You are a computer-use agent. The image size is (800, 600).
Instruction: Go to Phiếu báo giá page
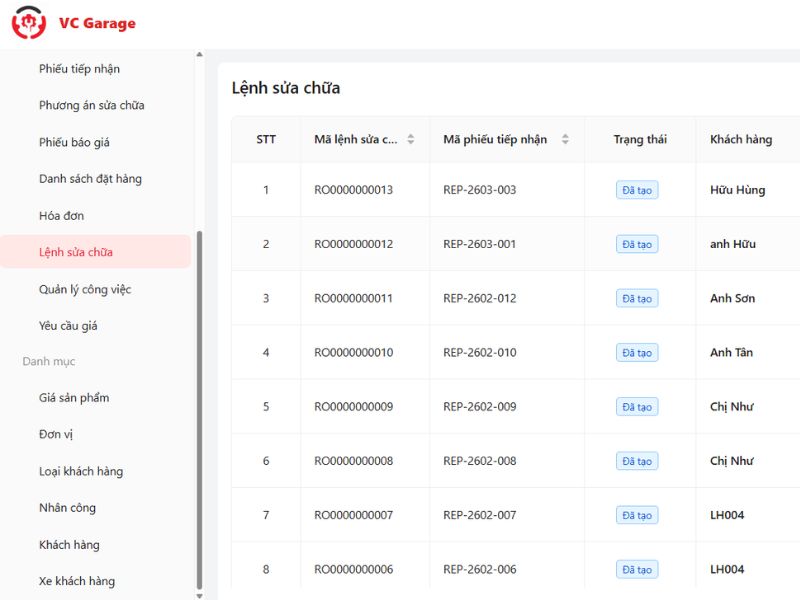coord(74,143)
